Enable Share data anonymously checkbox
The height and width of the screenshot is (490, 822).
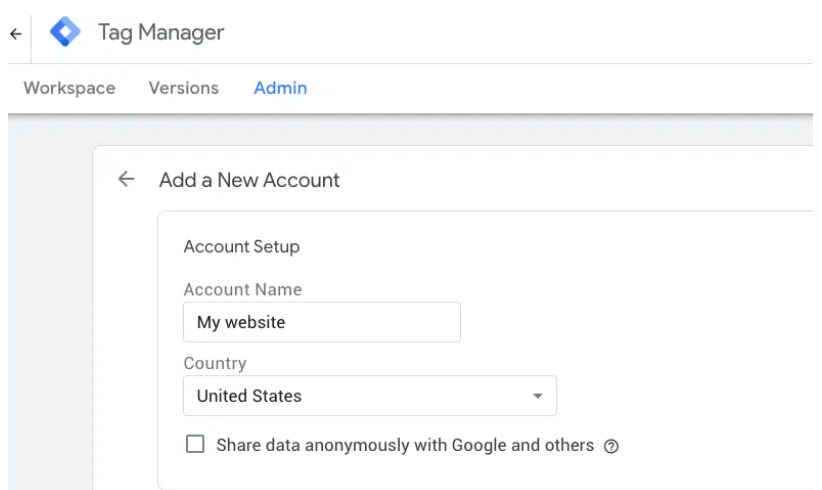(195, 444)
